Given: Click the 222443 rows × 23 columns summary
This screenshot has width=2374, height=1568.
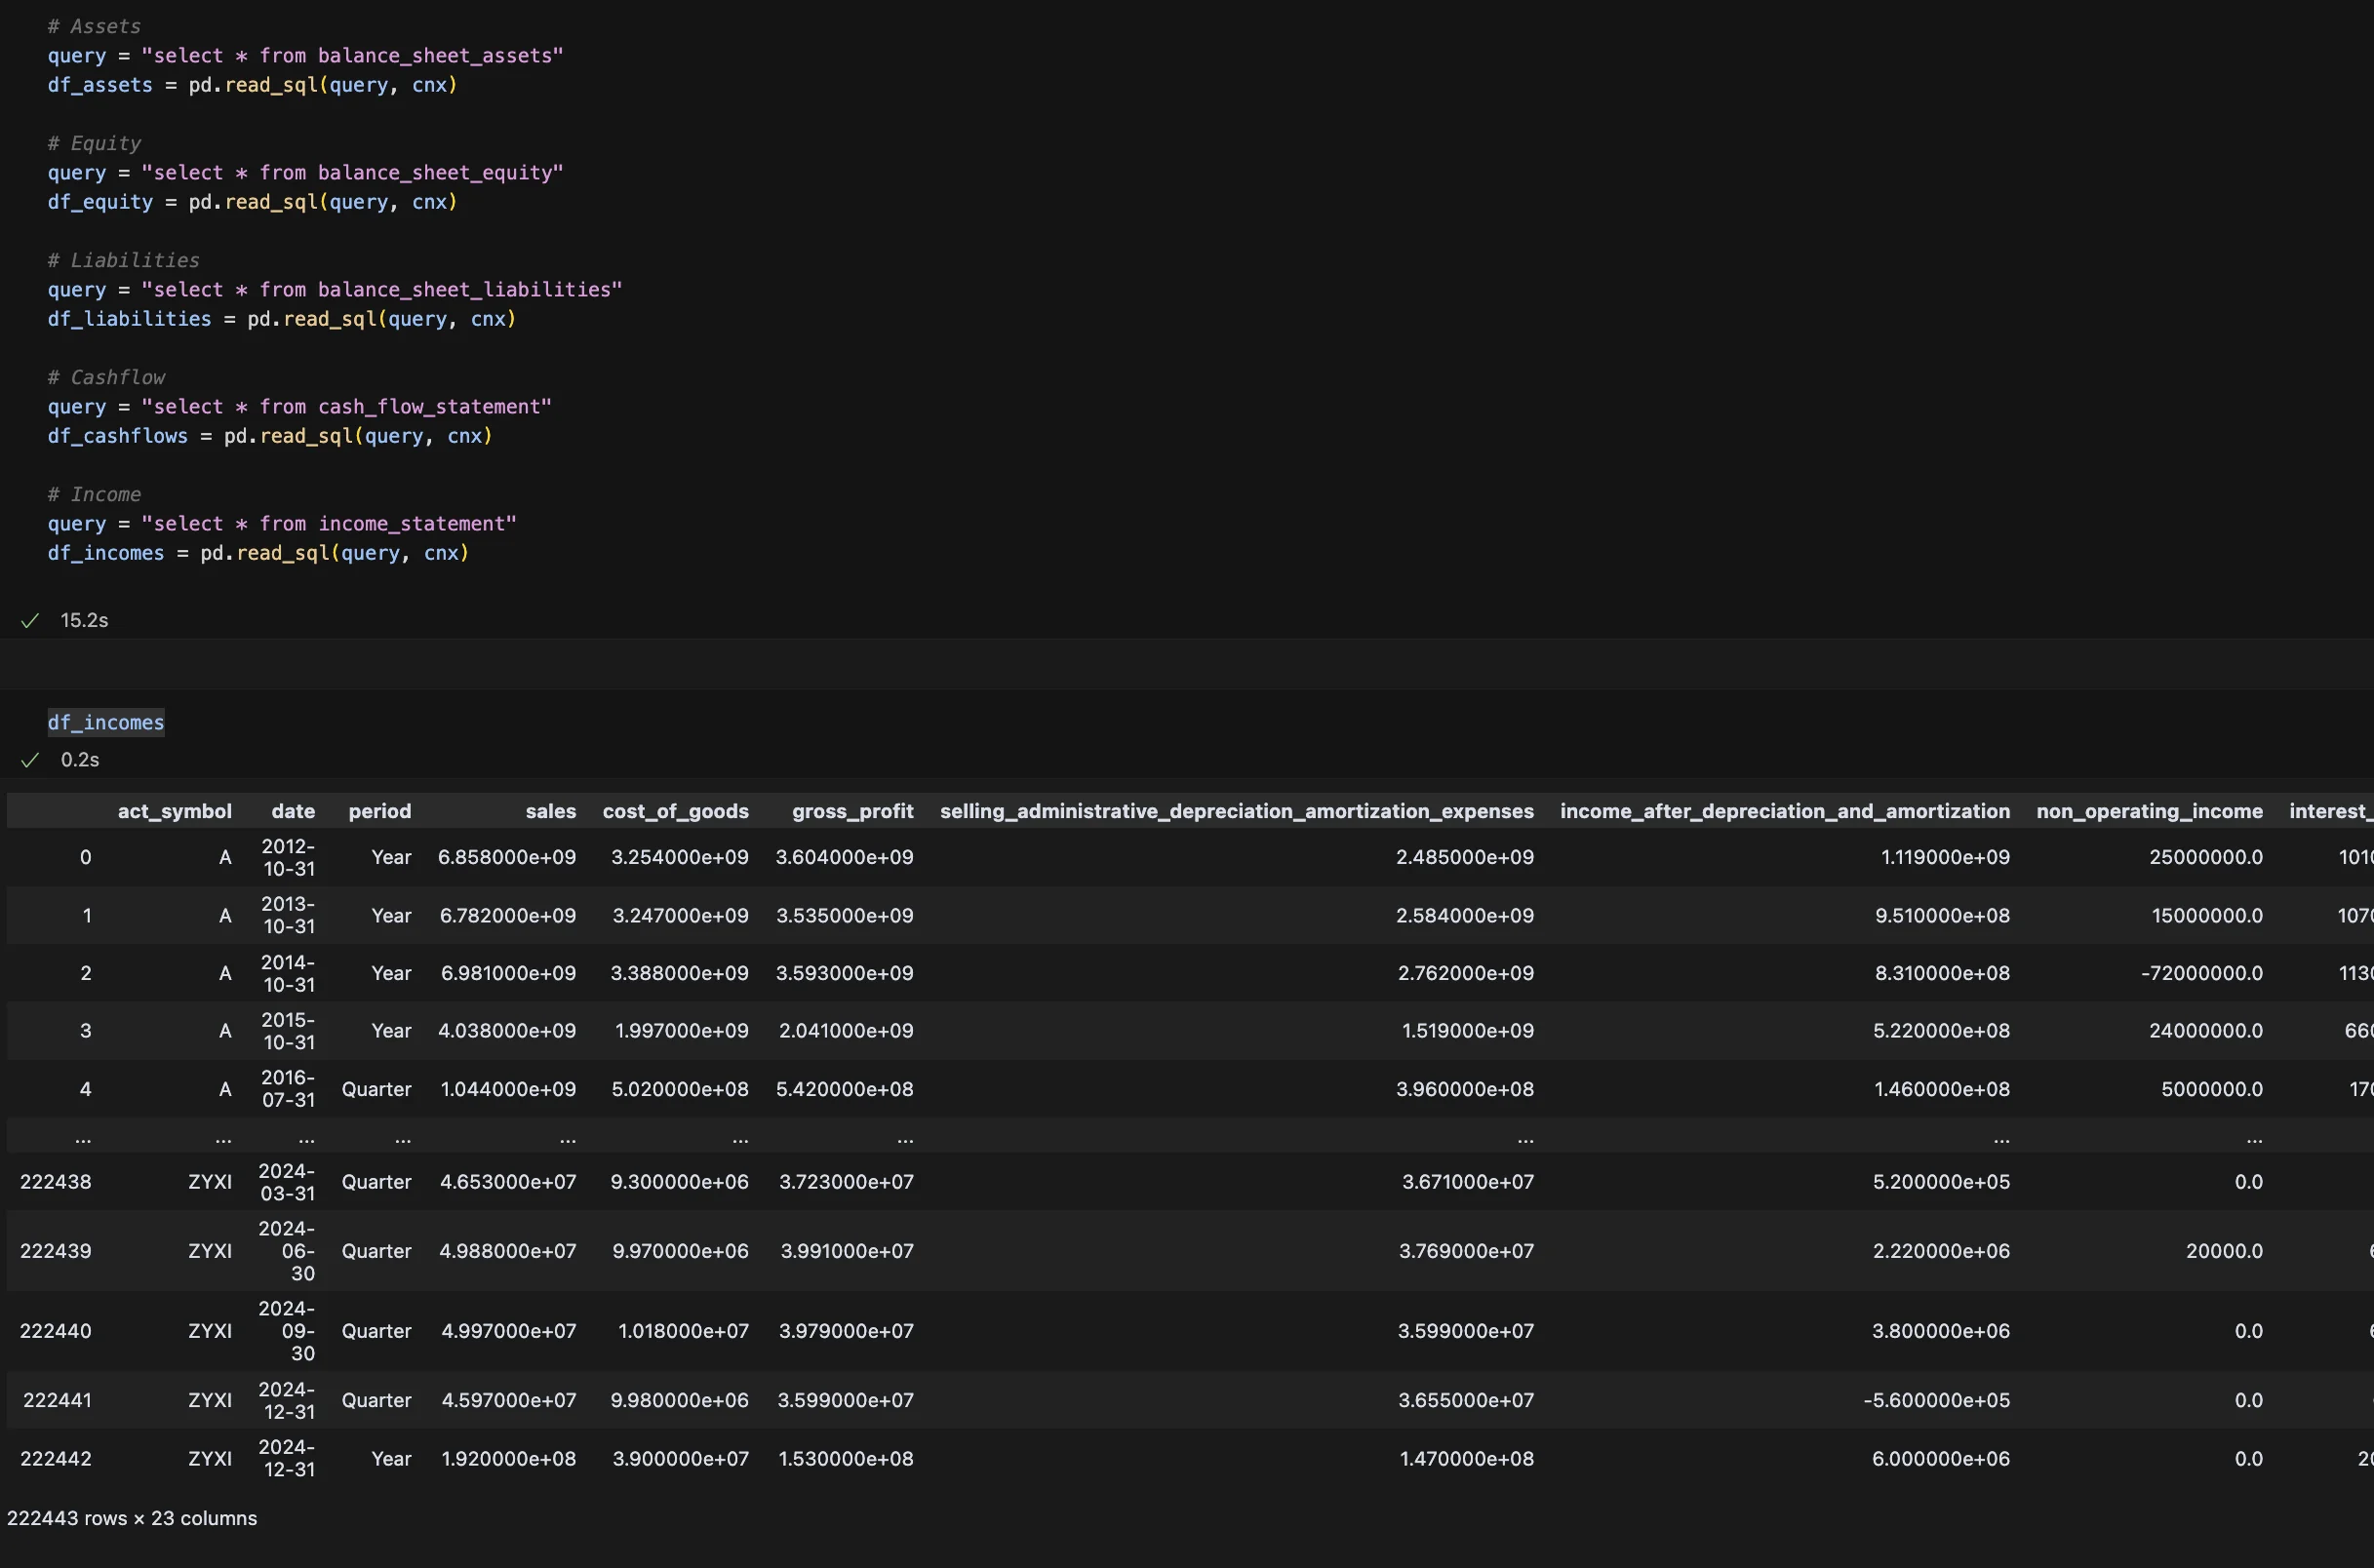Looking at the screenshot, I should [132, 1518].
